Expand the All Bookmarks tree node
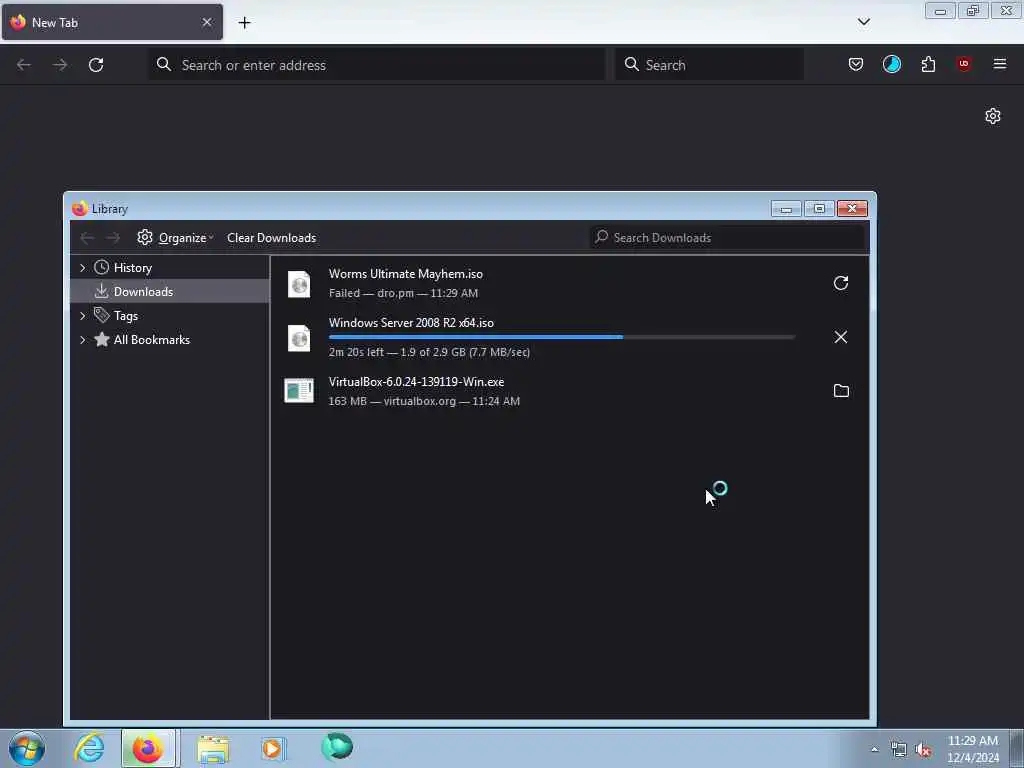This screenshot has height=768, width=1024. (x=82, y=340)
